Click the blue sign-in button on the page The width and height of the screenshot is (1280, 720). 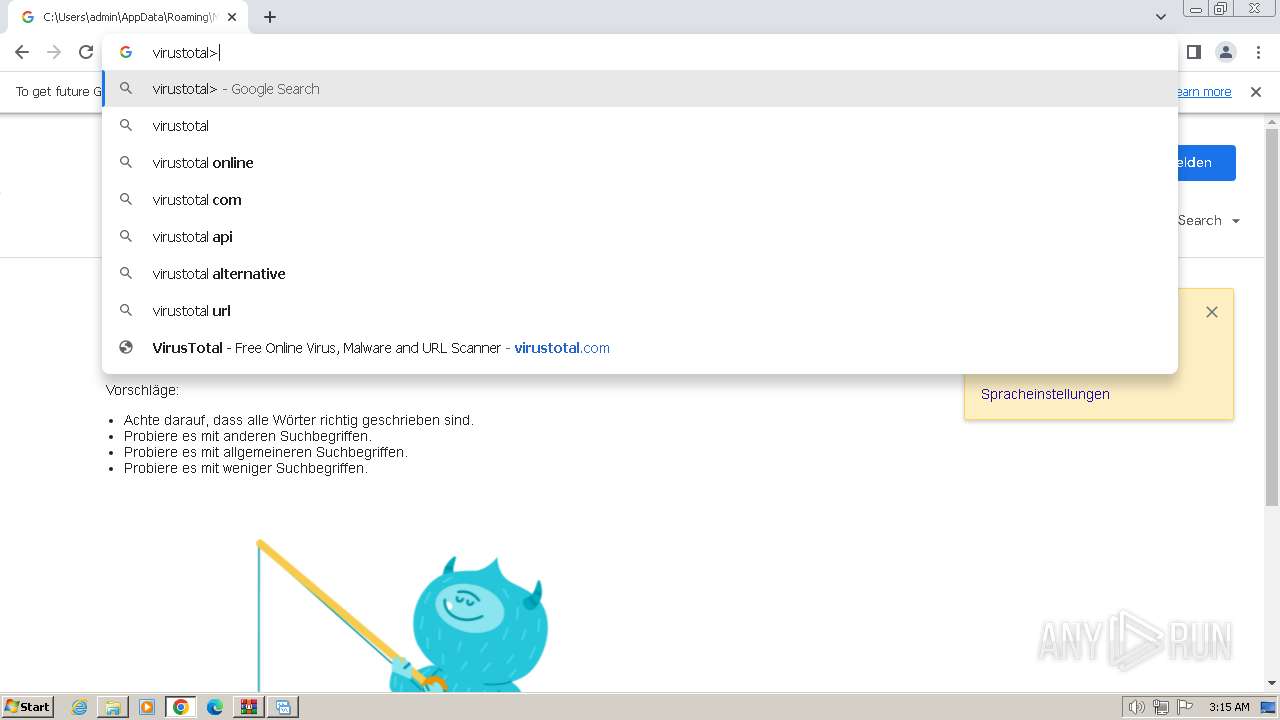[x=1205, y=163]
